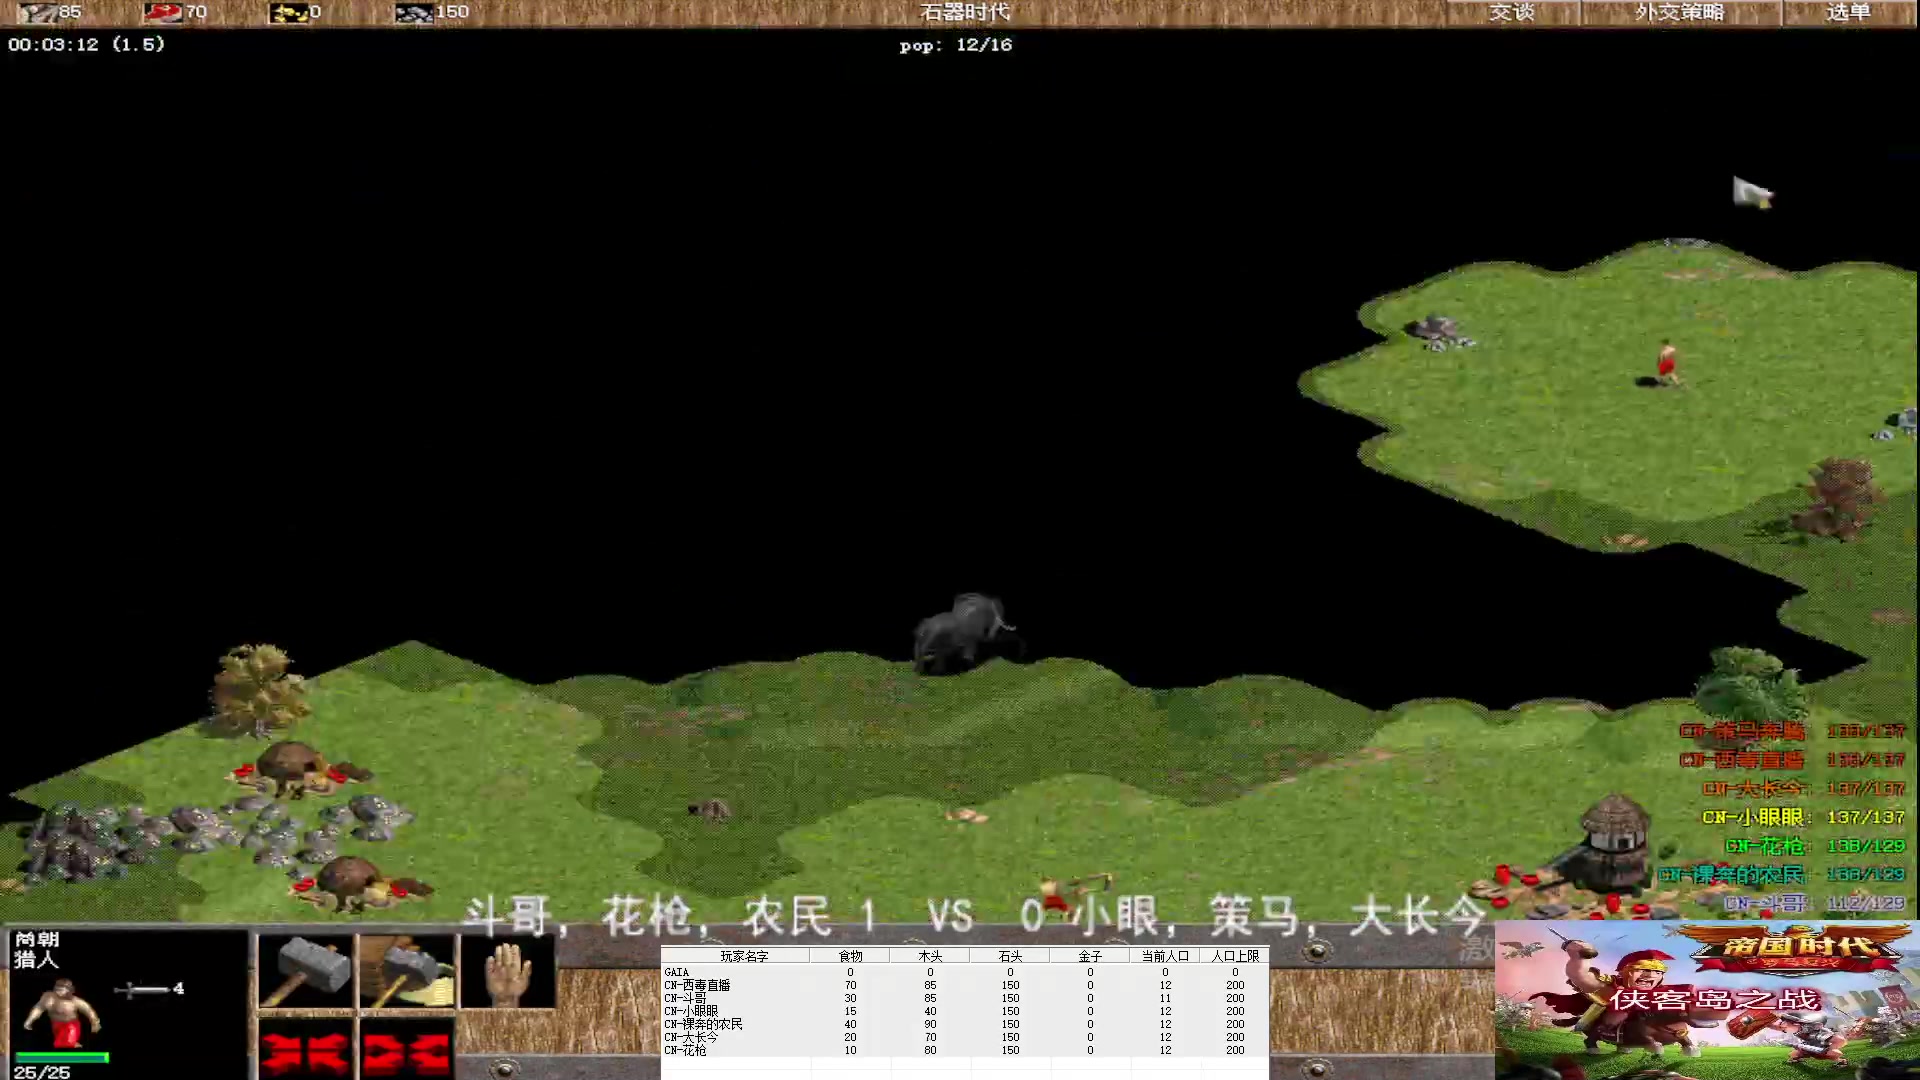The width and height of the screenshot is (1920, 1080).
Task: Click the 侠客岛之战 banner image
Action: coord(1707,1000)
